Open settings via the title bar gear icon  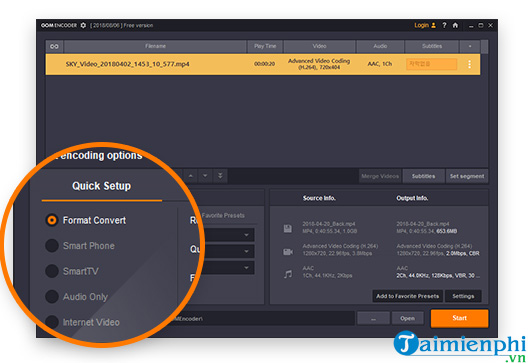[x=83, y=25]
